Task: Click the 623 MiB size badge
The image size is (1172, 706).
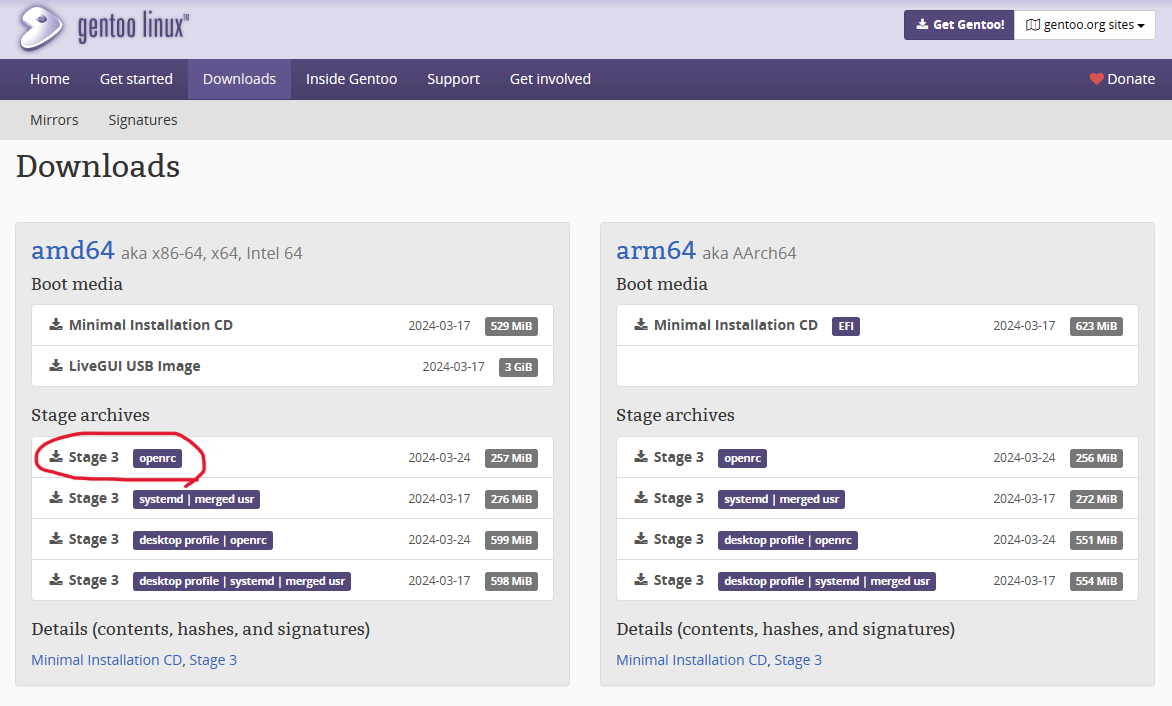Action: [1097, 326]
